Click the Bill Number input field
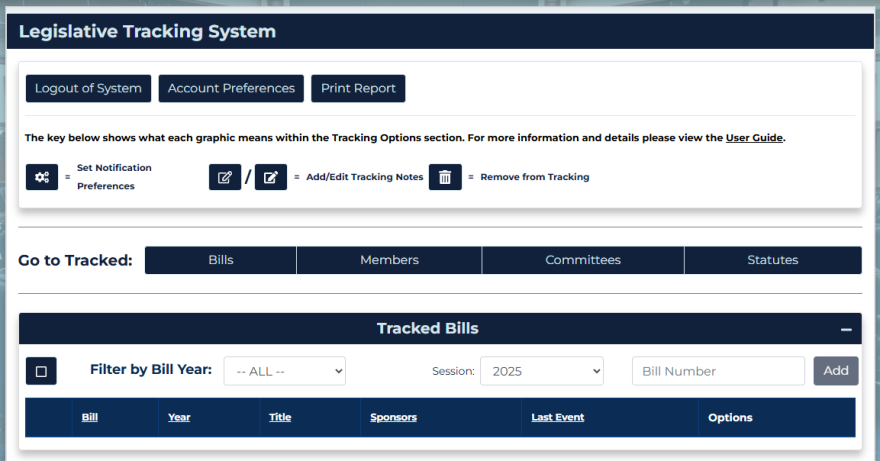880x461 pixels. [x=718, y=371]
